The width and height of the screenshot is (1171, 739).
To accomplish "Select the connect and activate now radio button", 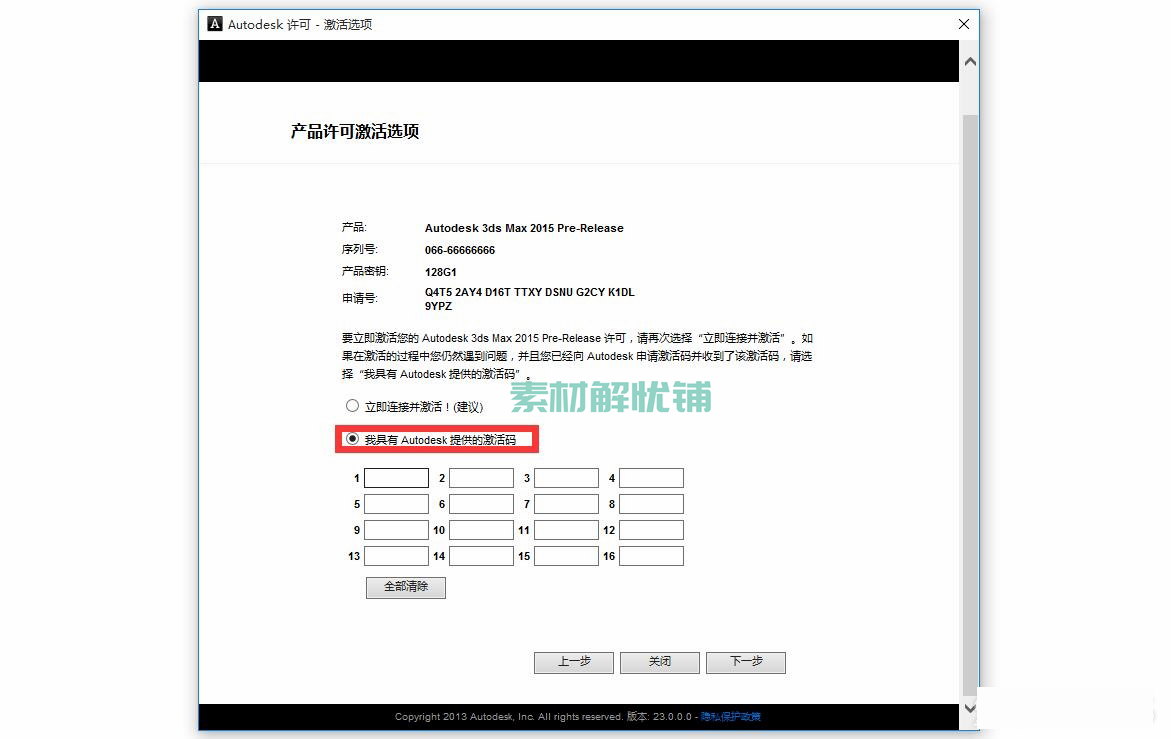I will pos(352,405).
